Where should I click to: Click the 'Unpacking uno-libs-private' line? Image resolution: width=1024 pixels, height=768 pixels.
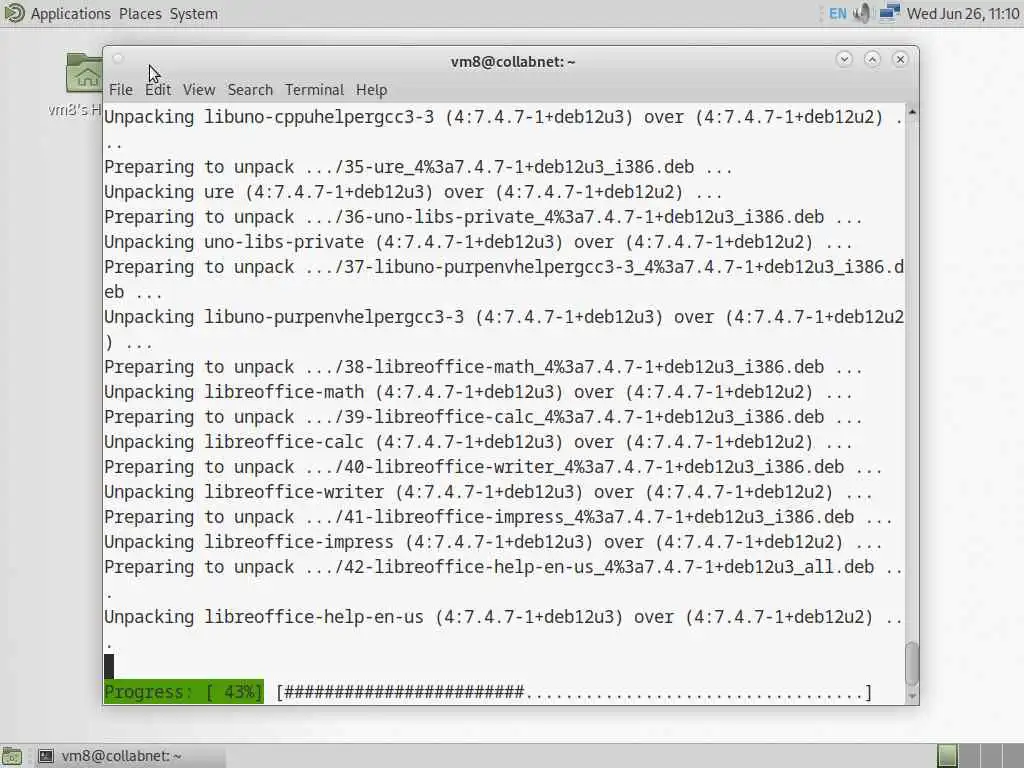[478, 242]
